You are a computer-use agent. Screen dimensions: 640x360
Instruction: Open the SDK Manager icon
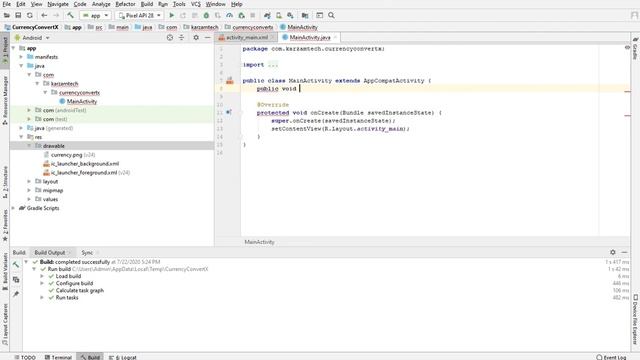290,16
